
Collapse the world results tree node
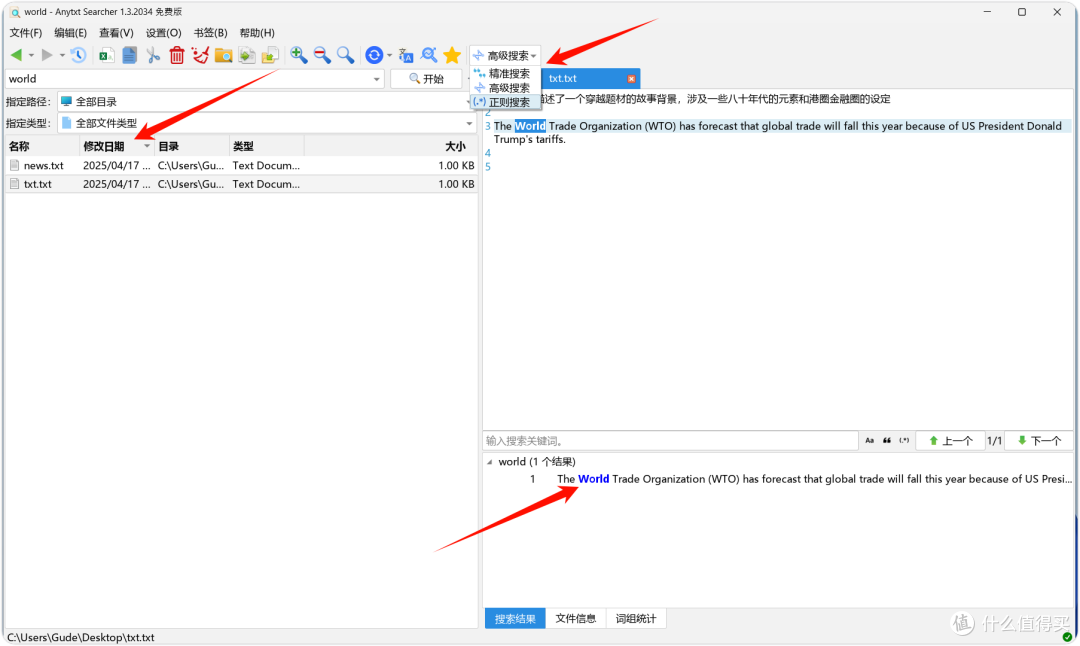(490, 462)
